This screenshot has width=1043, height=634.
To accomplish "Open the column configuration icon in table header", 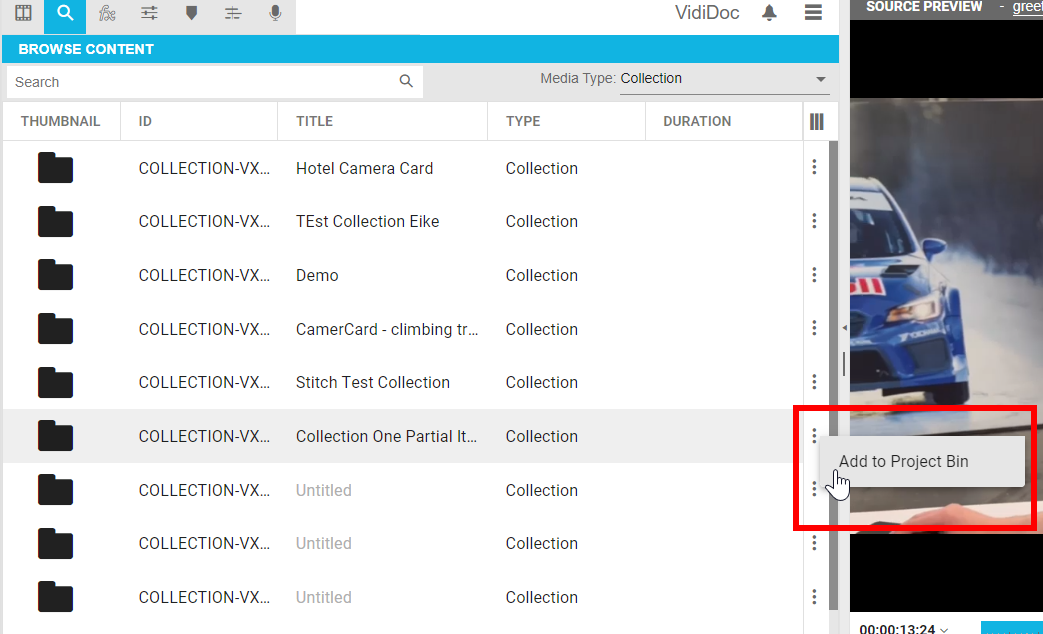I will (817, 121).
